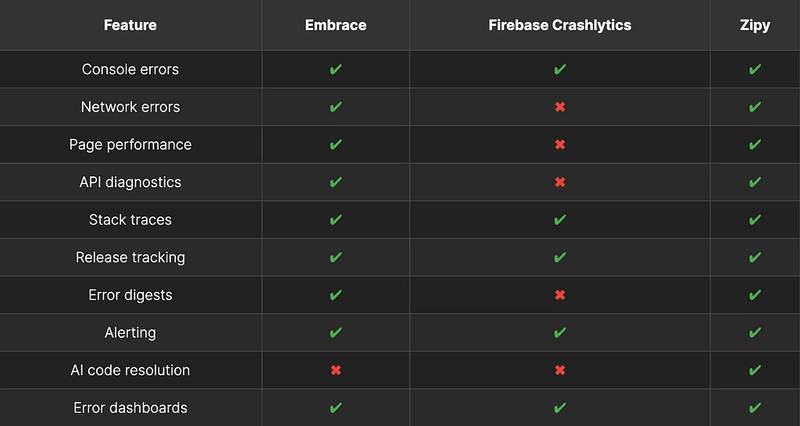Click Embrace's red cross for AI code resolution
The height and width of the screenshot is (426, 800).
tap(336, 370)
